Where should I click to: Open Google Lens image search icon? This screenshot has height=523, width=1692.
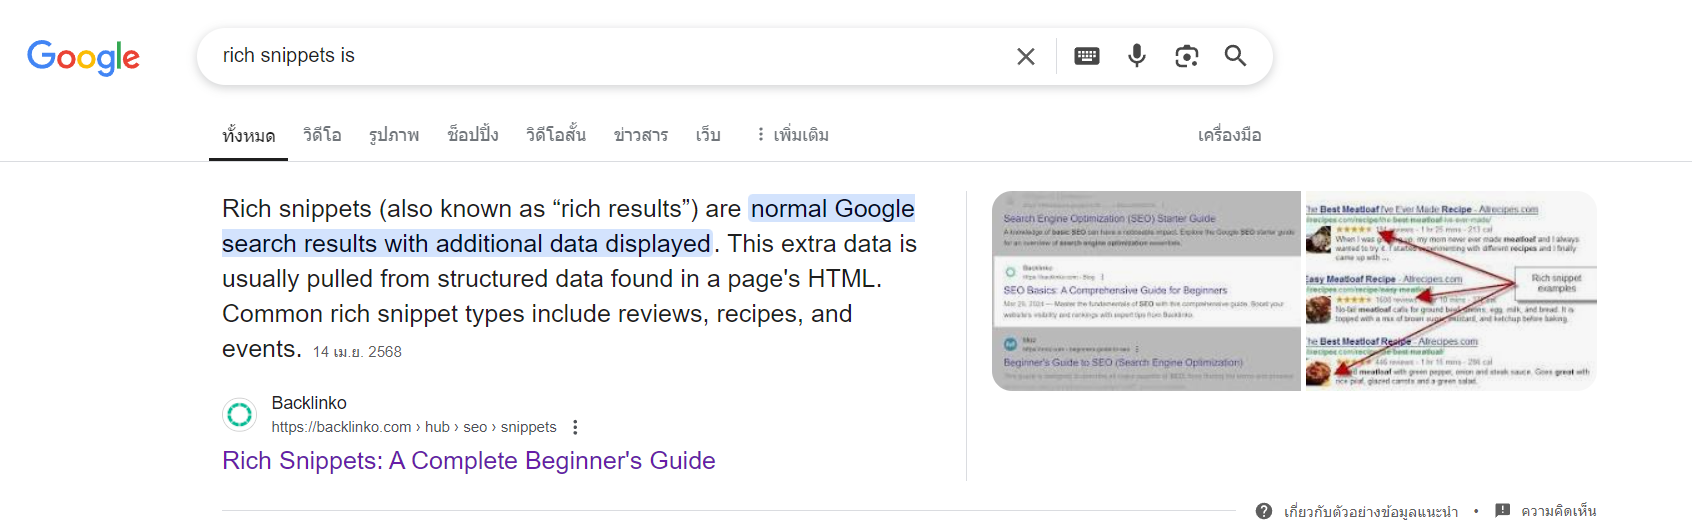(1187, 56)
